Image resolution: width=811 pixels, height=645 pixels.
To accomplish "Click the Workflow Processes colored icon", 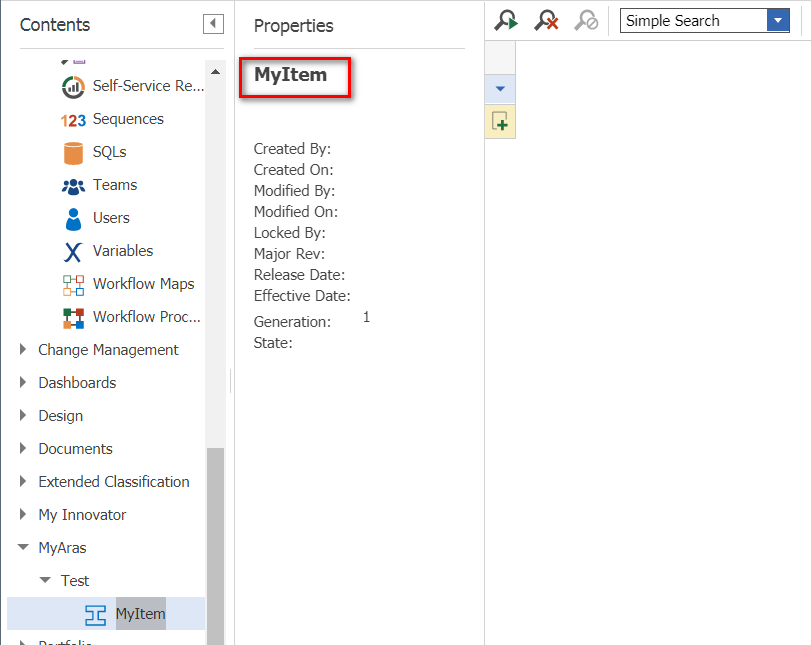I will (73, 318).
